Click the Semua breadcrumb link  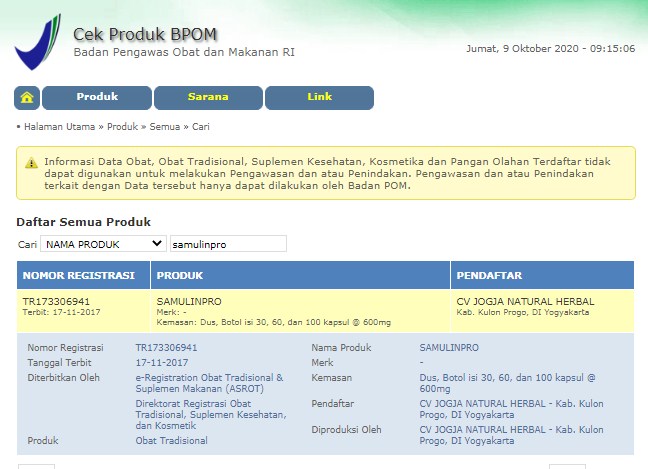coord(164,127)
